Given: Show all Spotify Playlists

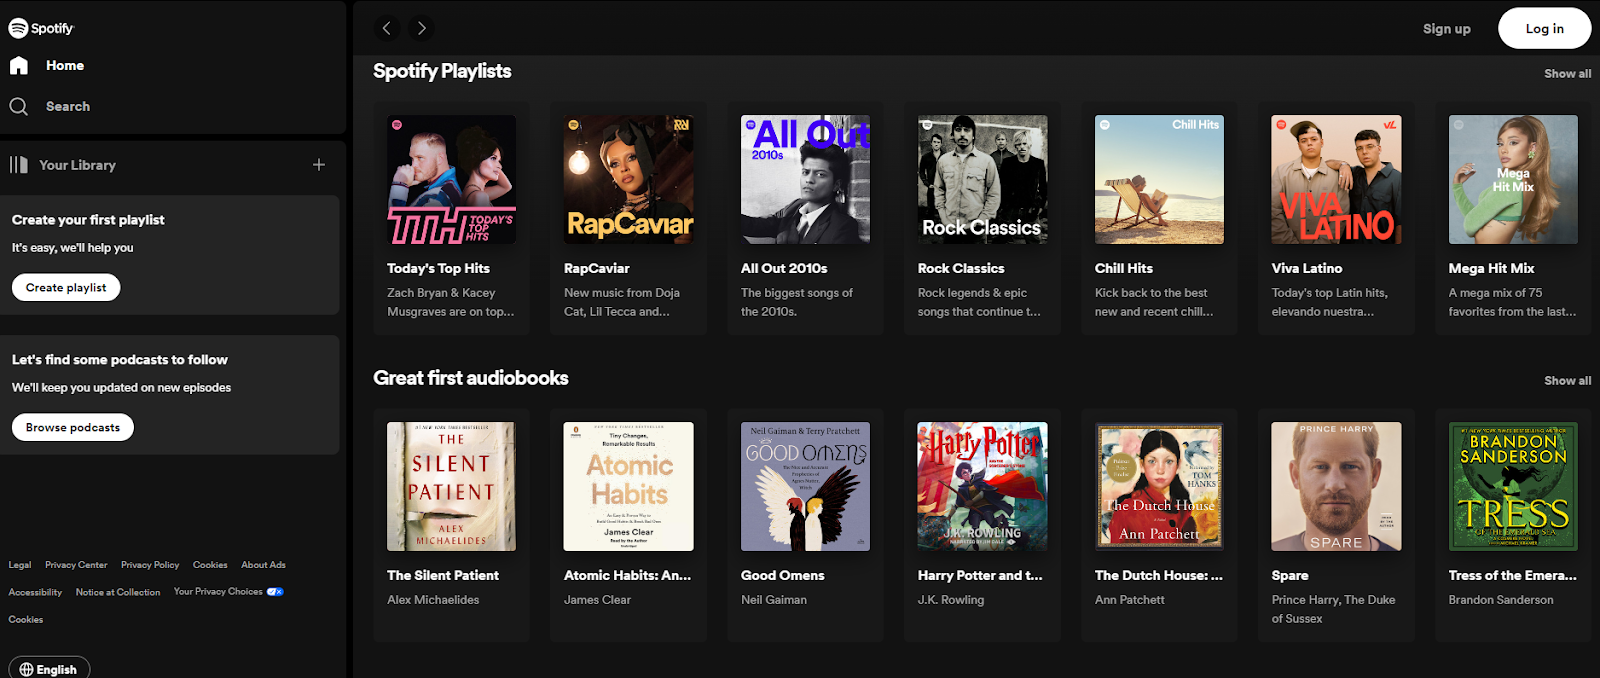Looking at the screenshot, I should click(x=1568, y=74).
